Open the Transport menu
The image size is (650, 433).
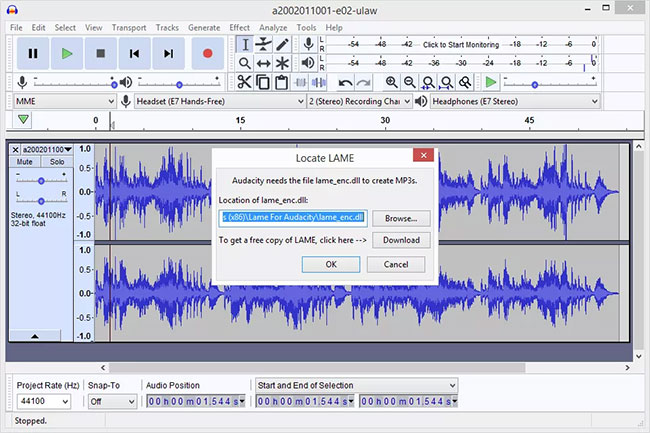(129, 28)
